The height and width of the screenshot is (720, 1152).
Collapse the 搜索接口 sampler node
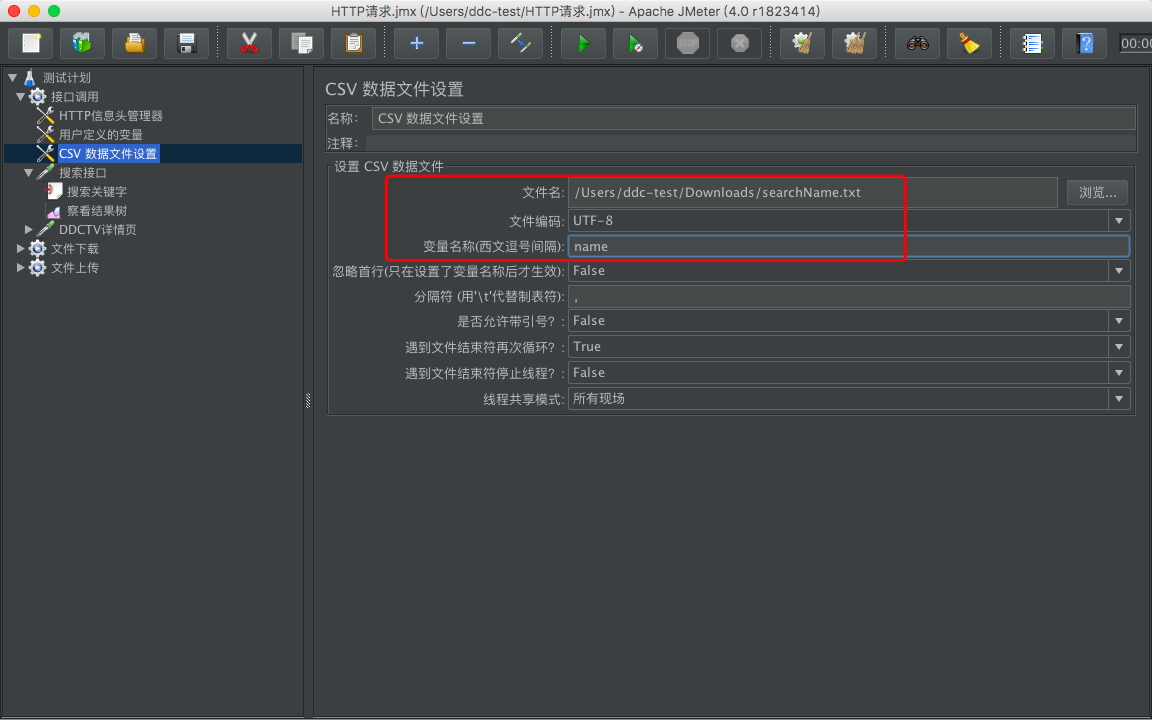29,173
